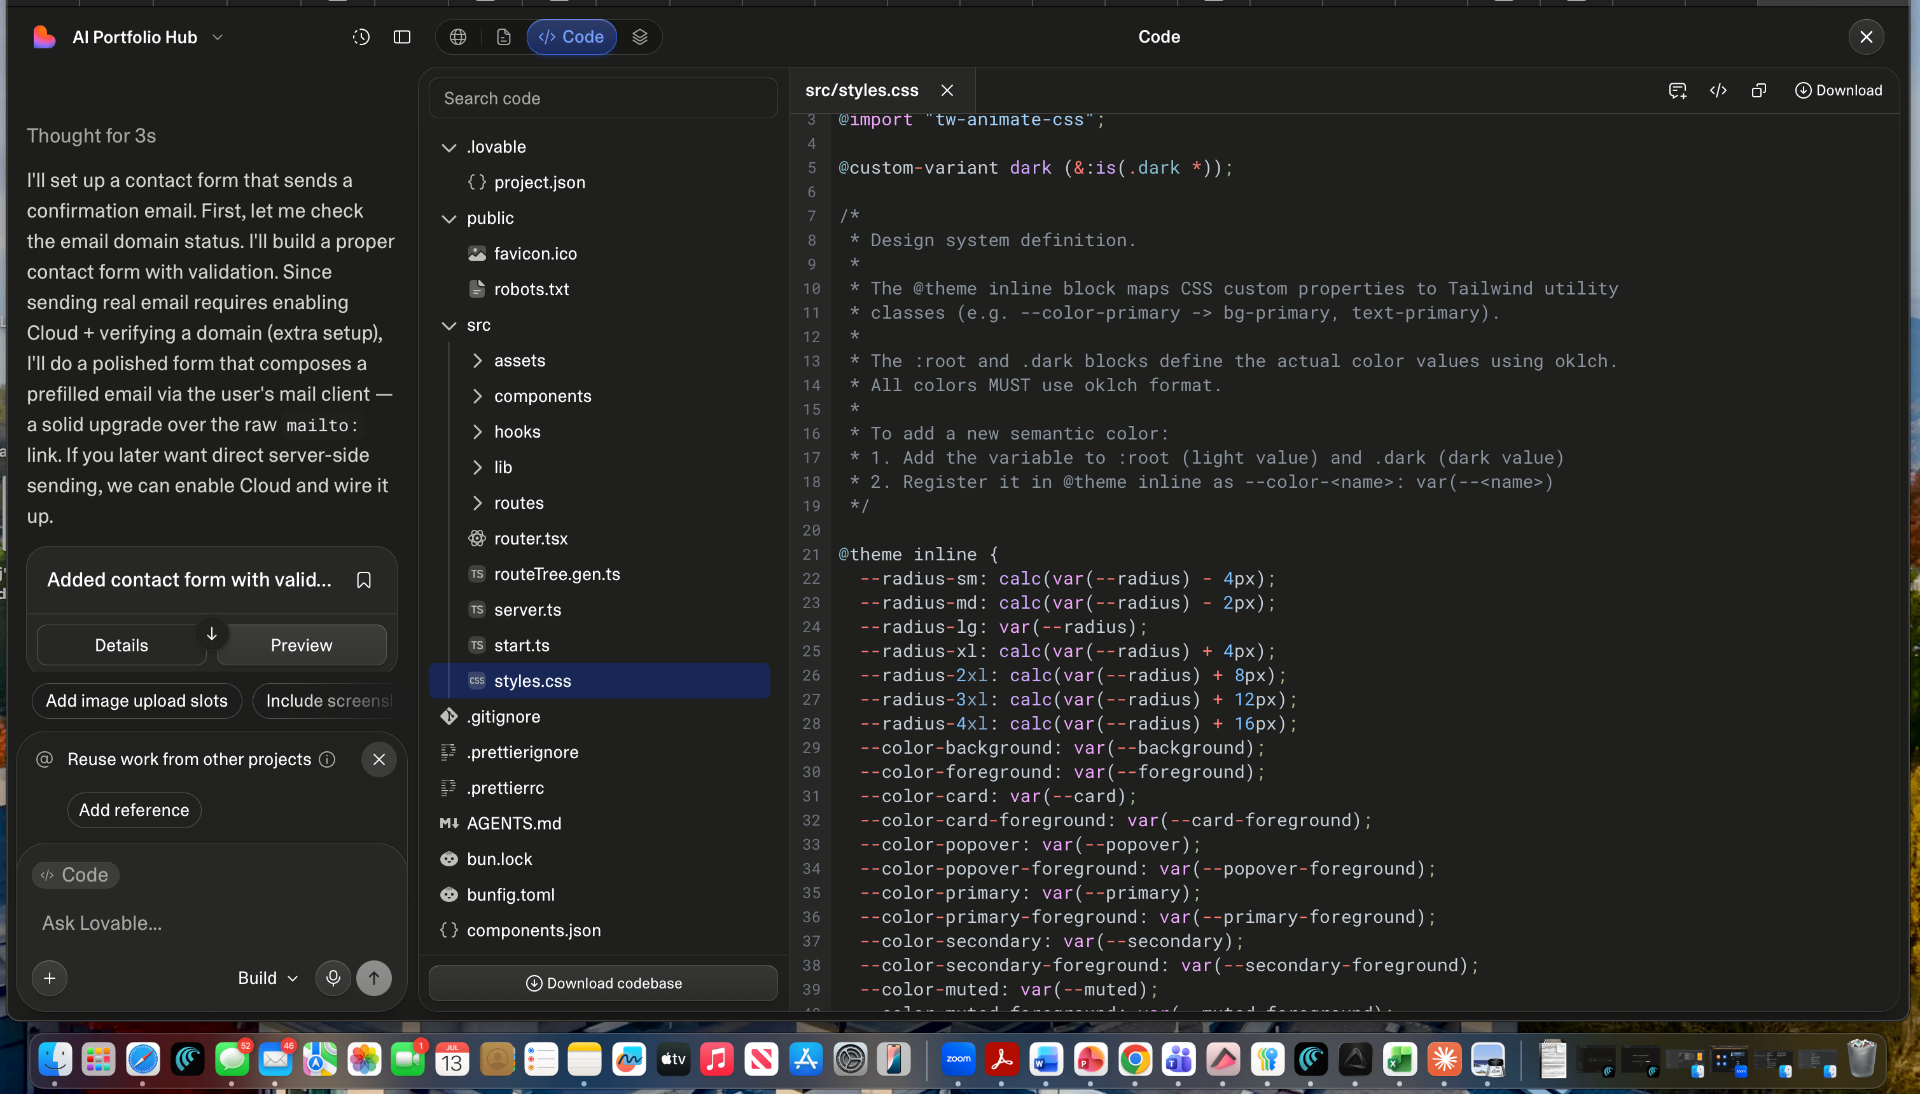Show info about reusing other projects
This screenshot has height=1094, width=1920.
tap(327, 760)
